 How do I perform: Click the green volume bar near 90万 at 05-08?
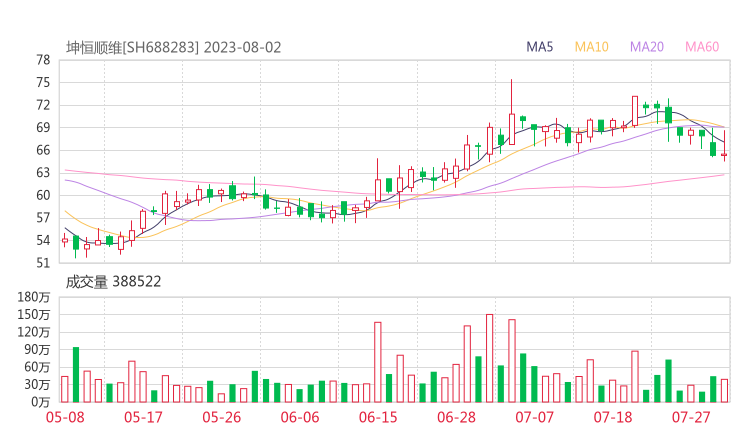coord(76,375)
